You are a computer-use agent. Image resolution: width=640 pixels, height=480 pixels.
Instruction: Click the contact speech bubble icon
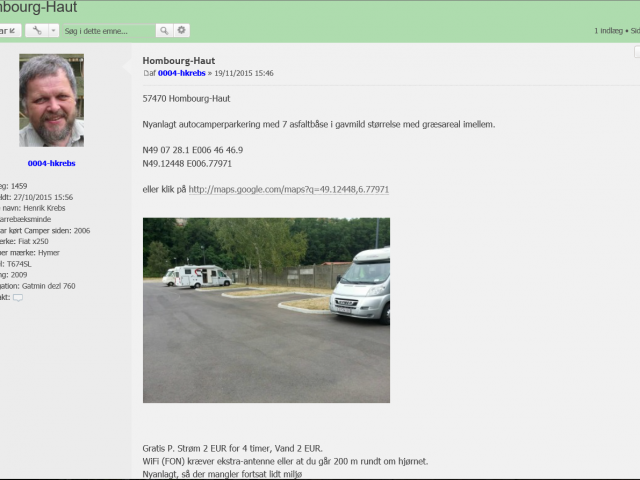pyautogui.click(x=18, y=298)
